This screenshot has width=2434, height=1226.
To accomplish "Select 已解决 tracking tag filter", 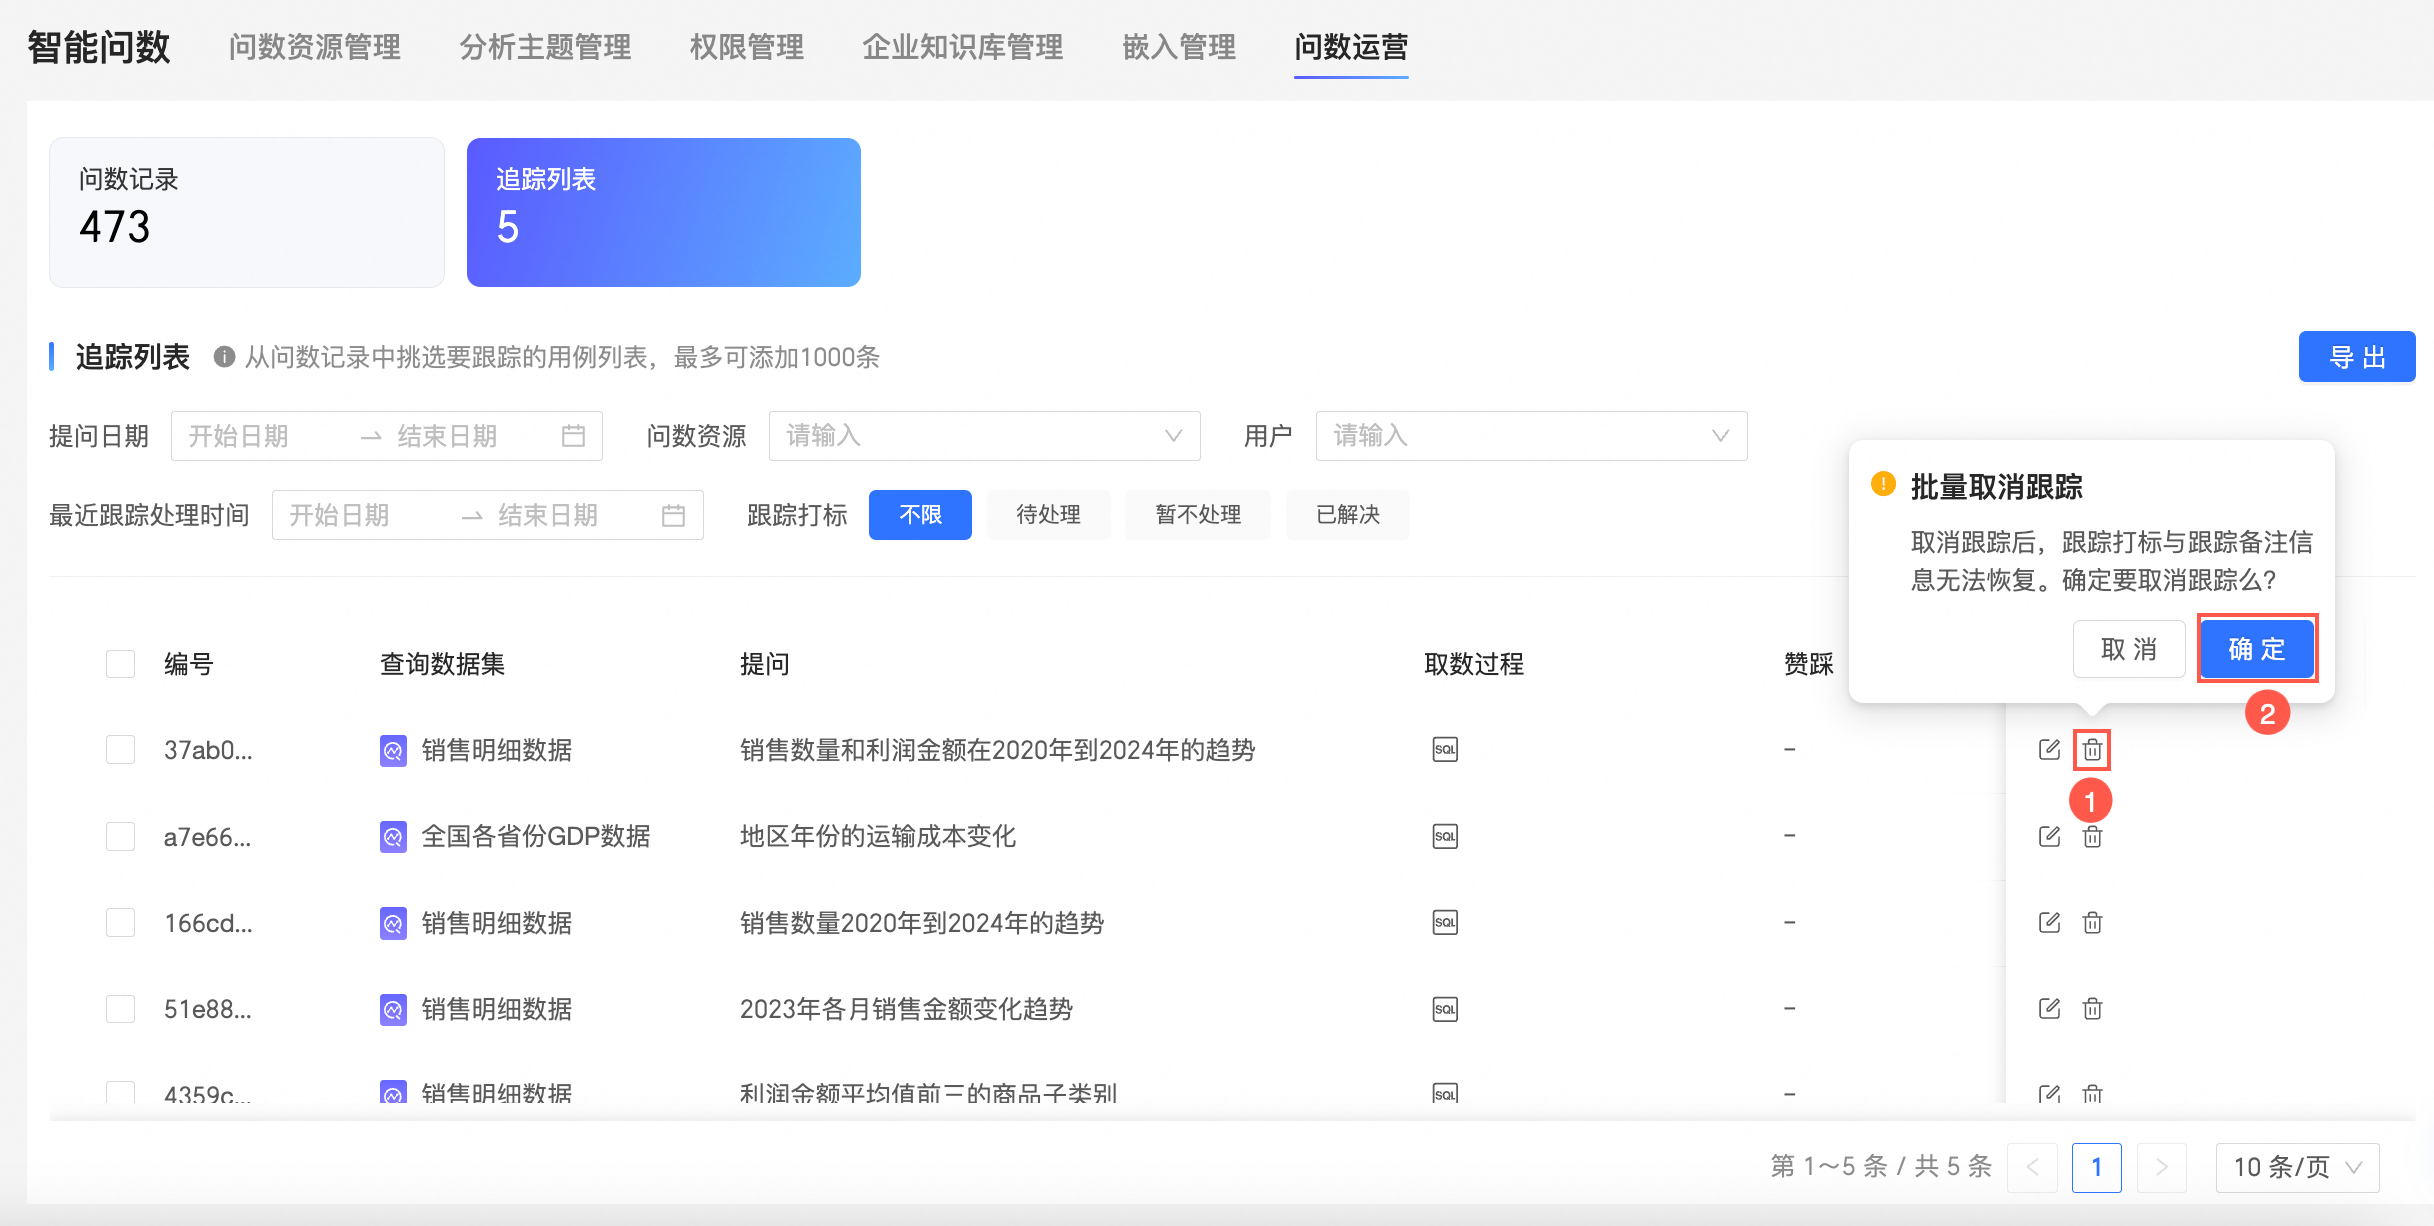I will click(1348, 515).
